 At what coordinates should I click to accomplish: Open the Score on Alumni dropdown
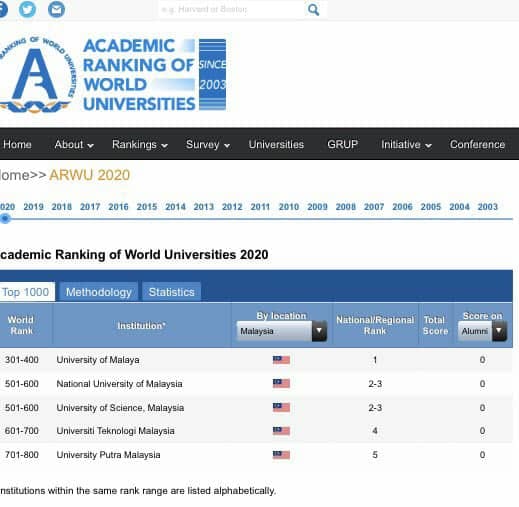(x=483, y=331)
